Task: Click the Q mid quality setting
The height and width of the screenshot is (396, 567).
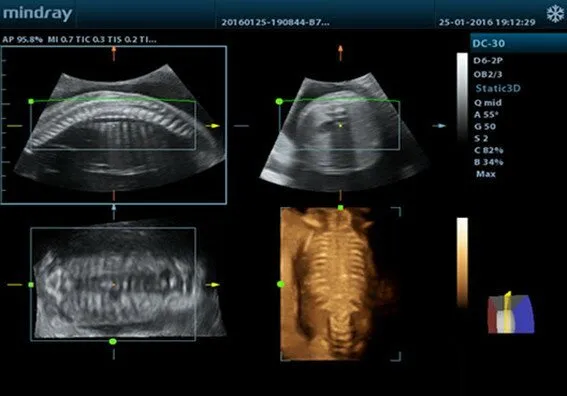Action: 488,103
